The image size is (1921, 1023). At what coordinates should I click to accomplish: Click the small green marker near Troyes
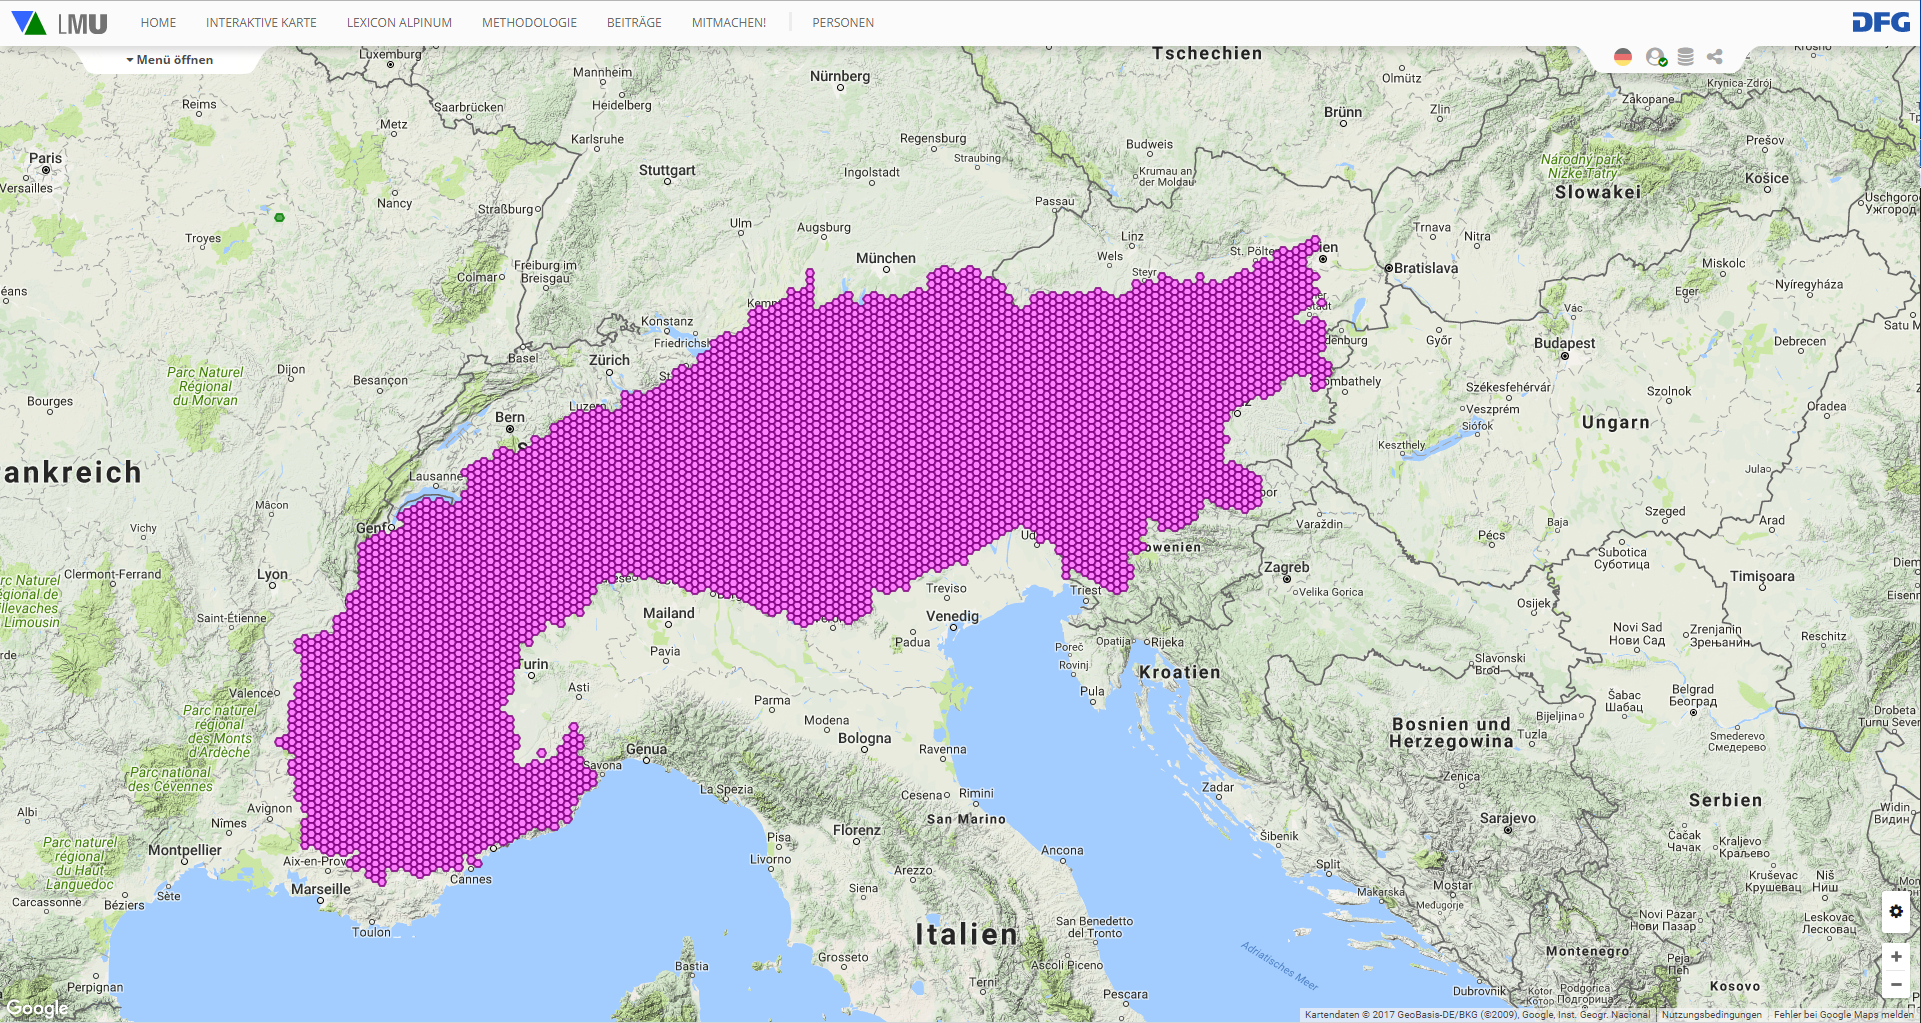280,217
